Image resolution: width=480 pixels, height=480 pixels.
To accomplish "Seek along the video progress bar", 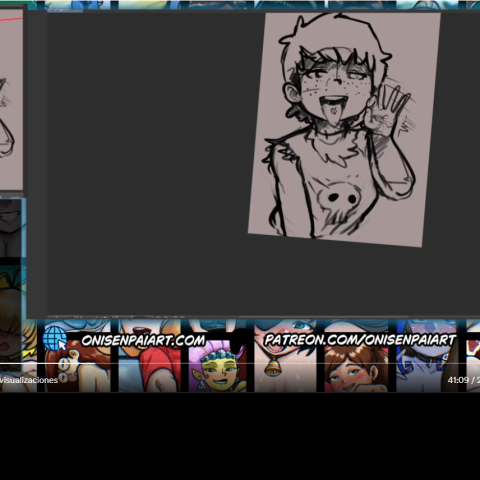I will click(x=240, y=363).
